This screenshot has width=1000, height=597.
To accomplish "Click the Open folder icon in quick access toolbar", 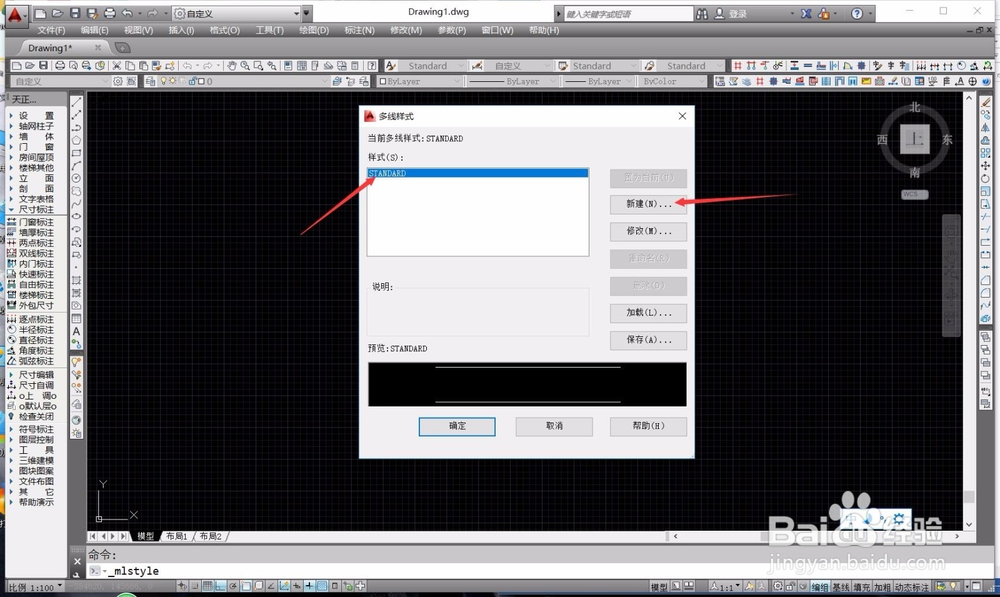I will click(57, 13).
